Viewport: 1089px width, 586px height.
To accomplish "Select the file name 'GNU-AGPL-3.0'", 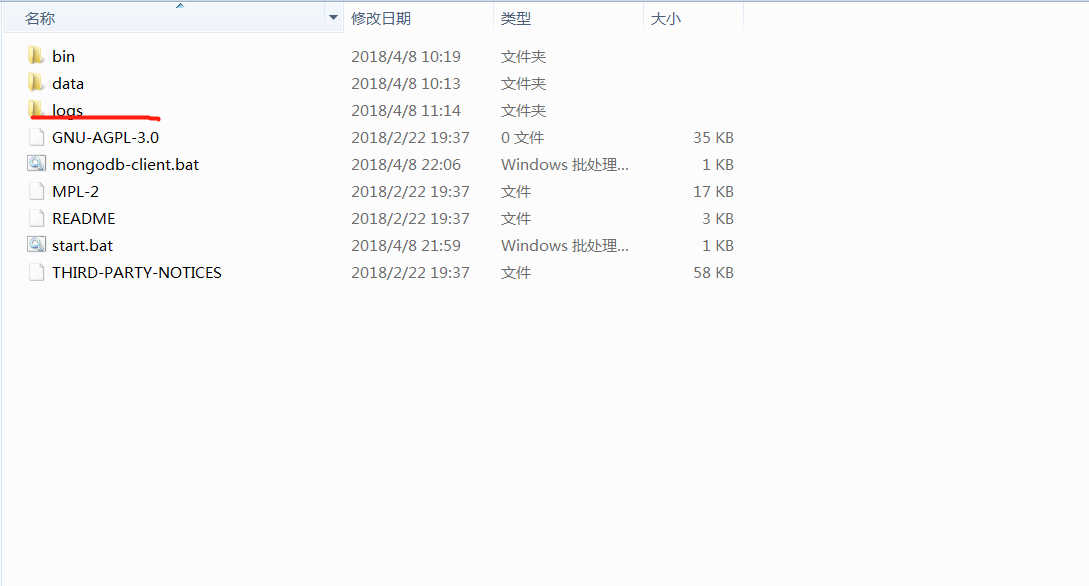I will click(106, 137).
